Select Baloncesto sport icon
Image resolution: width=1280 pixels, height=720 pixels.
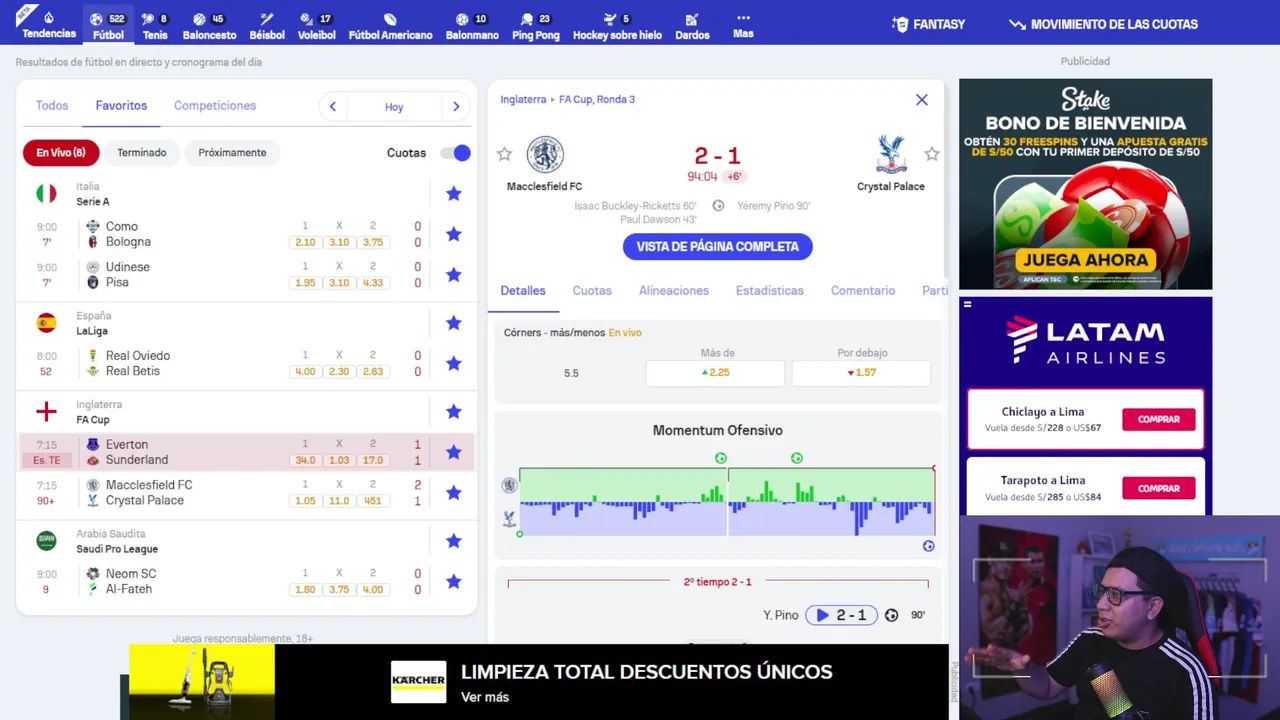click(x=209, y=26)
